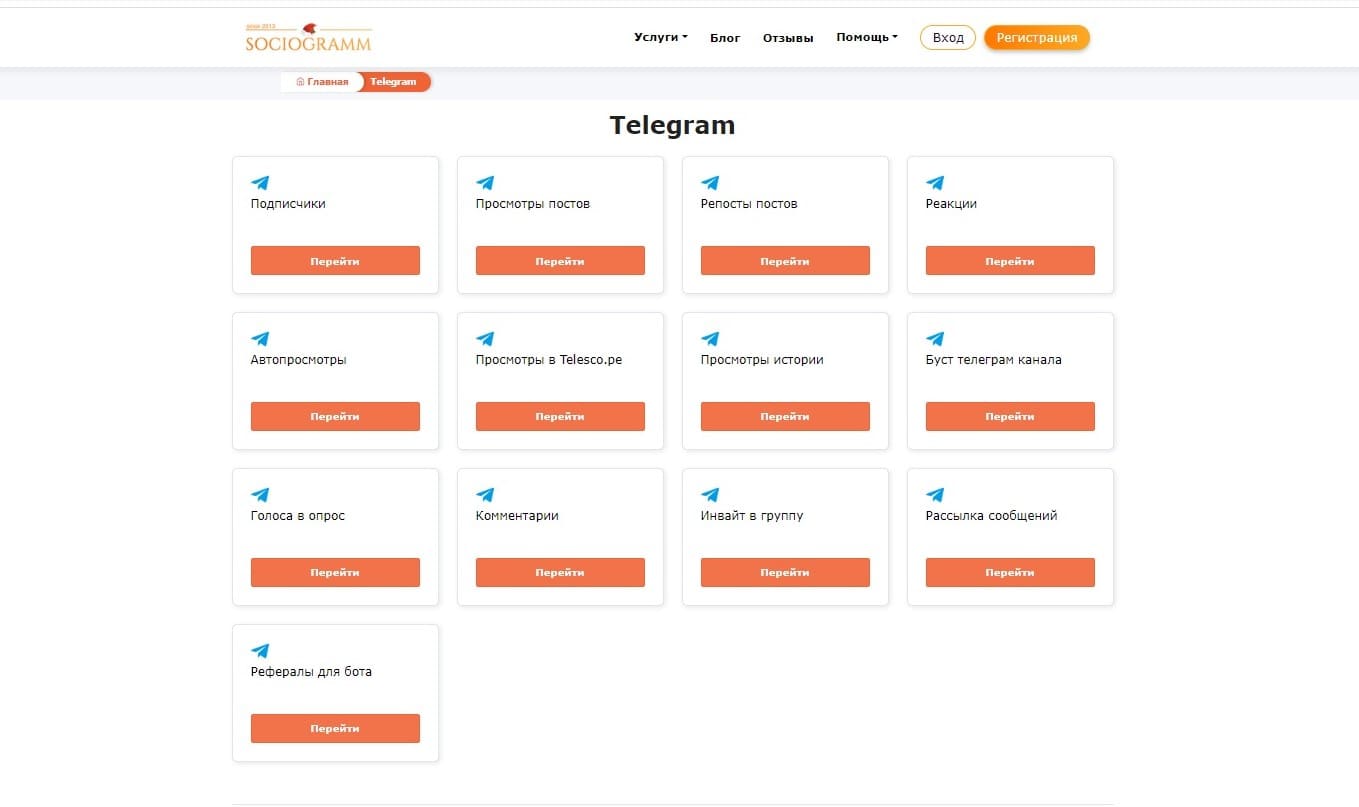Open Перейти for Репосты постов

(x=785, y=261)
